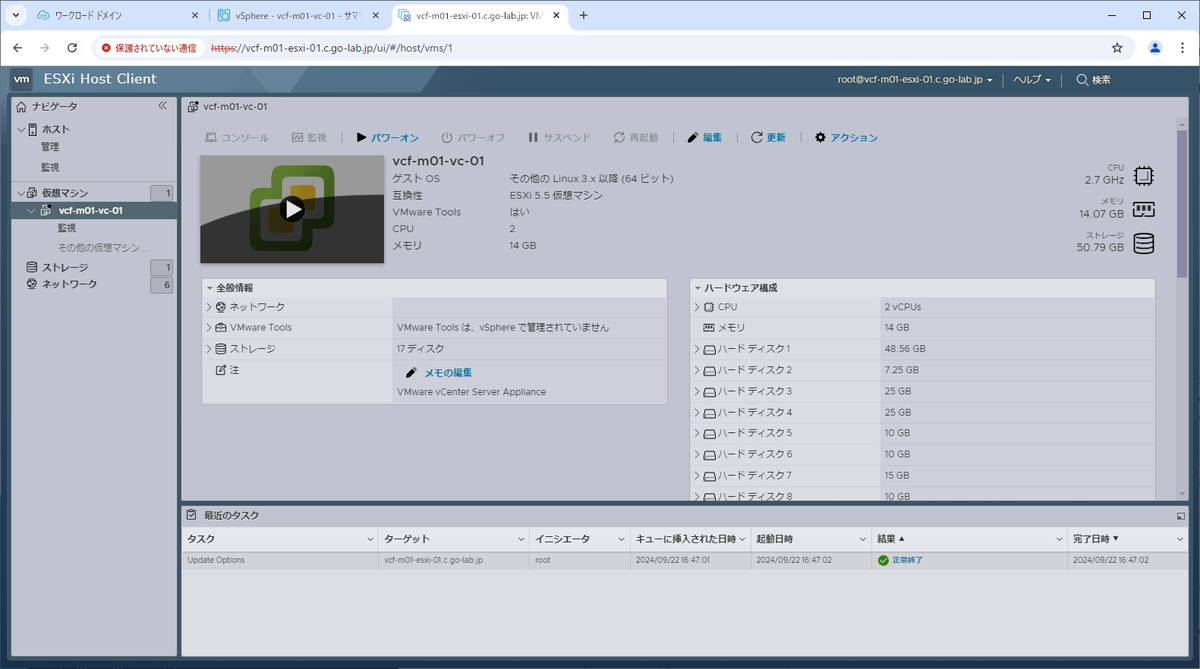Expand the ネットワーク row in general info
Screen dimensions: 1200x669
[209, 307]
